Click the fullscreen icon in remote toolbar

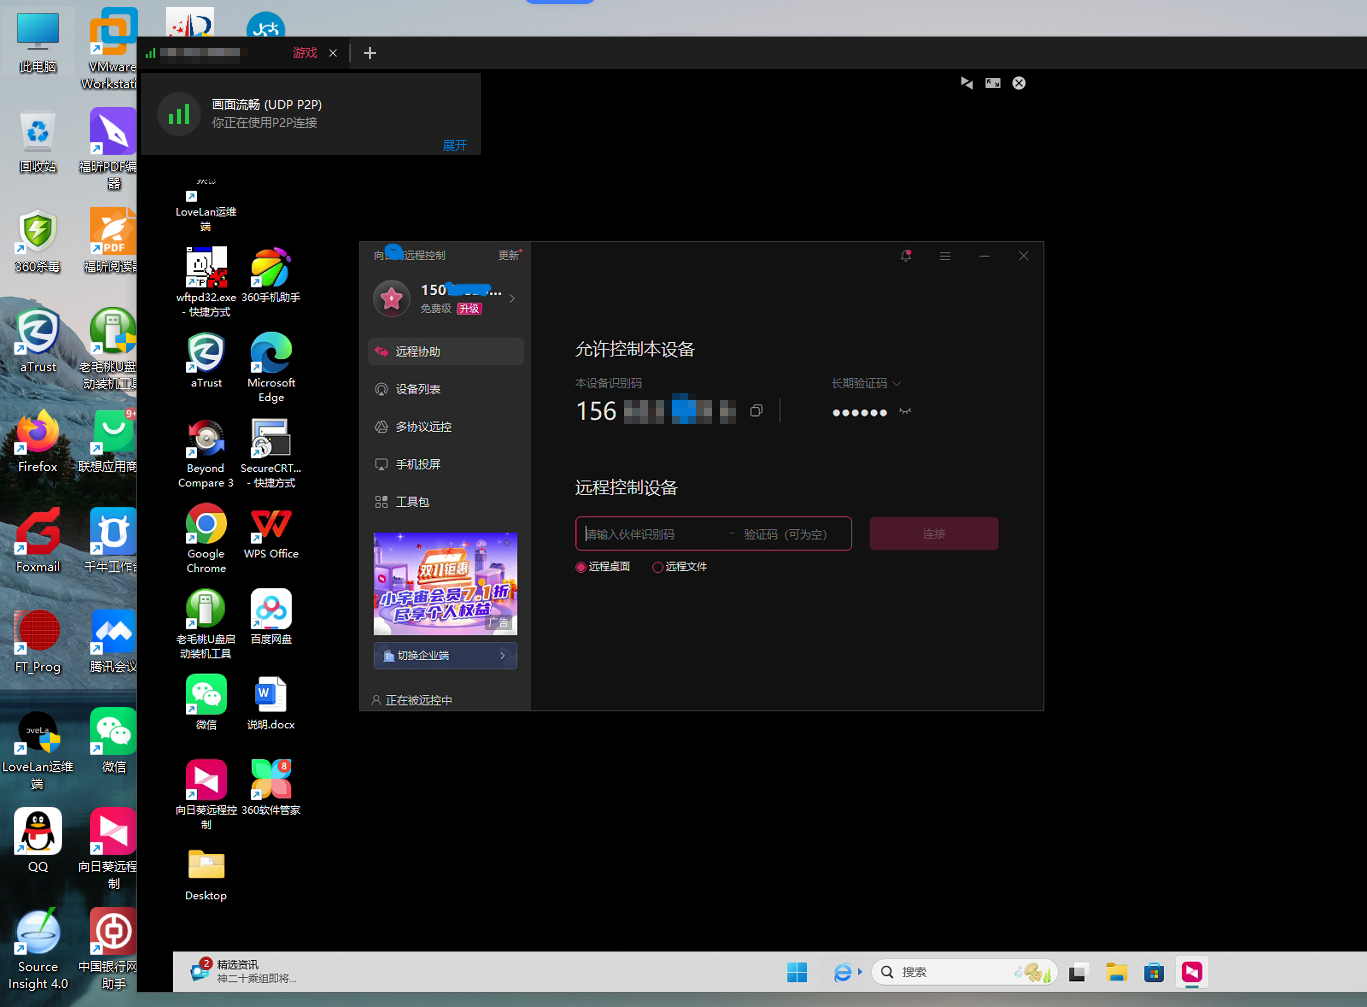pyautogui.click(x=992, y=83)
